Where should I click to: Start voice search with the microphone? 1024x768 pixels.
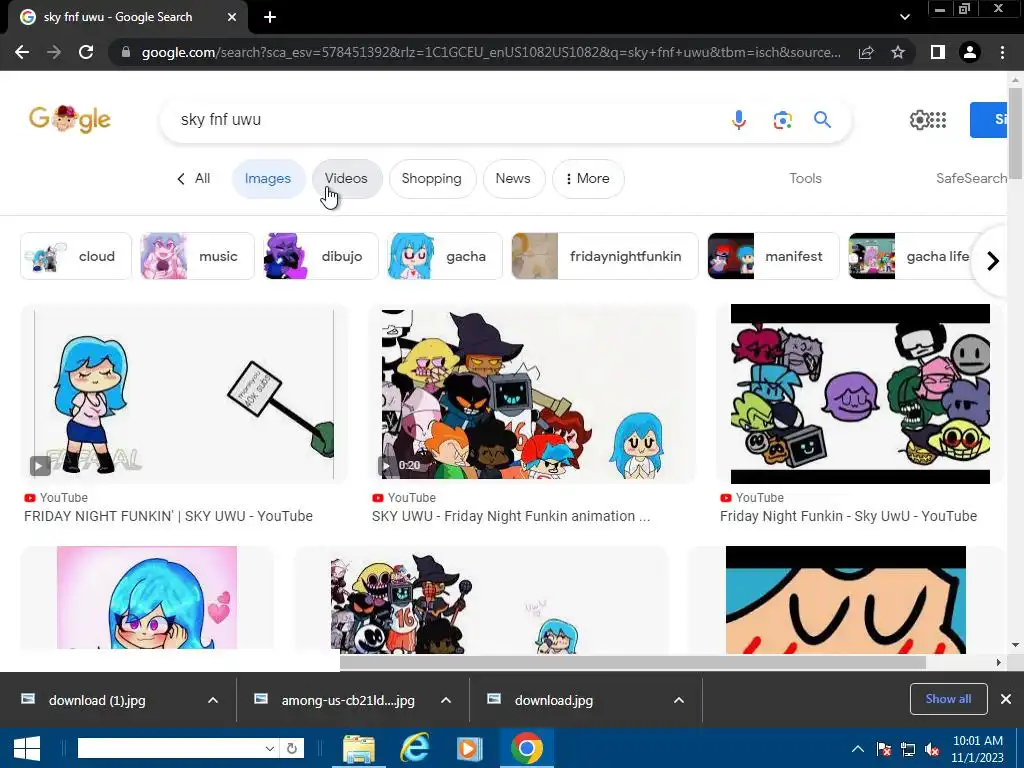click(x=739, y=120)
